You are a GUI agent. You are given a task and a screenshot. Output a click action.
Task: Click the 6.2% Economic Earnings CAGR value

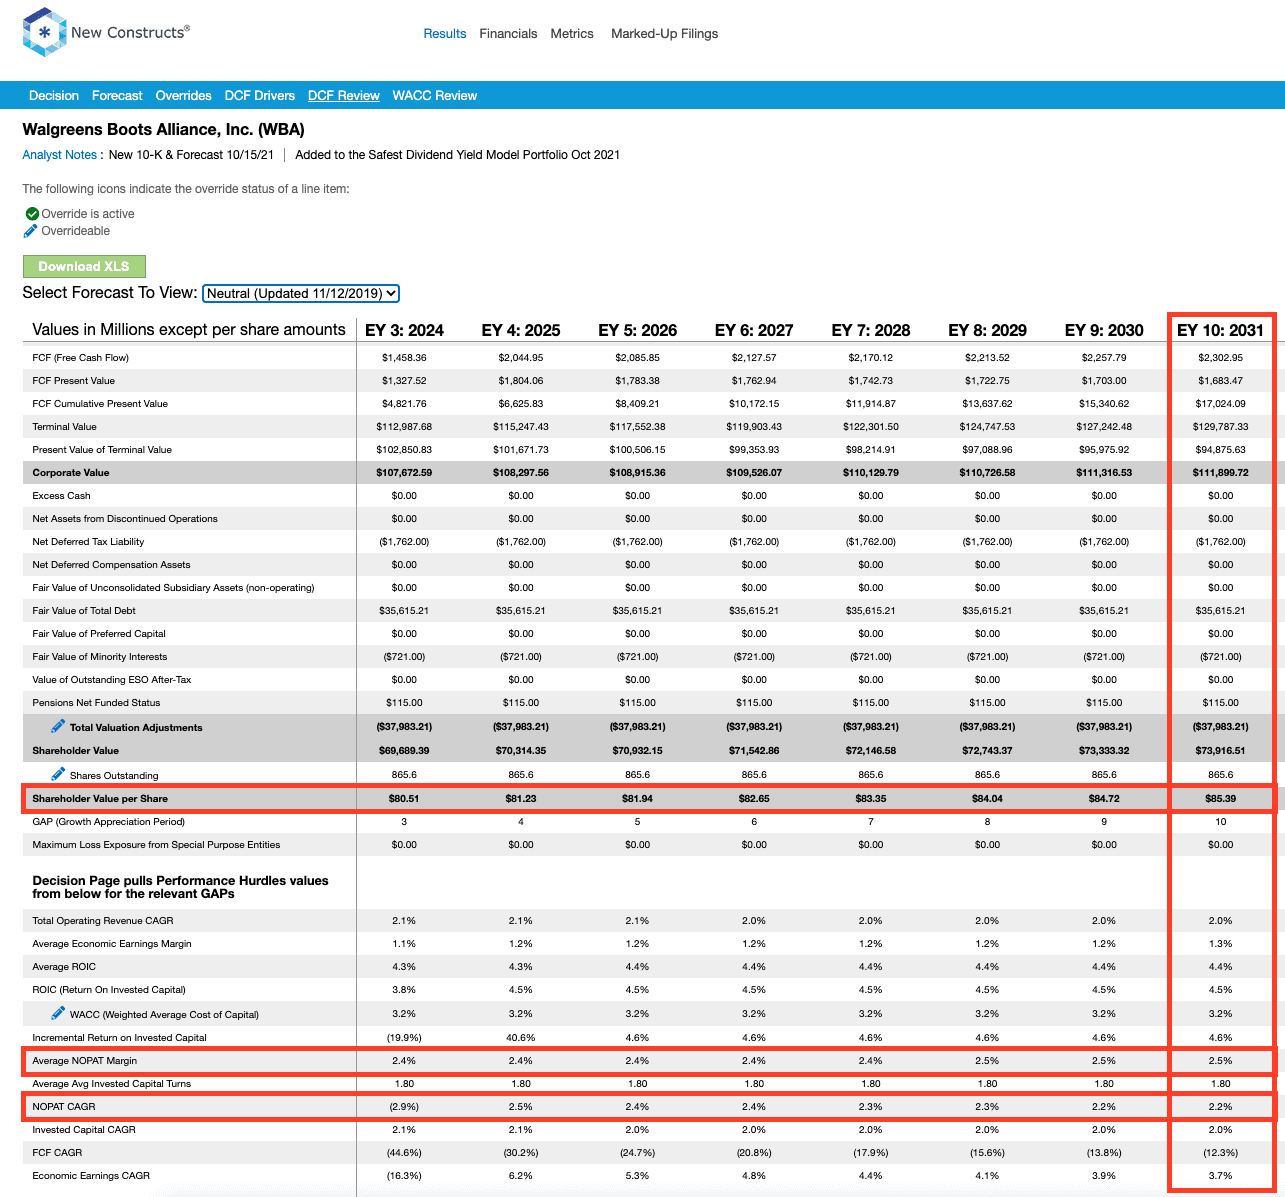point(521,1176)
